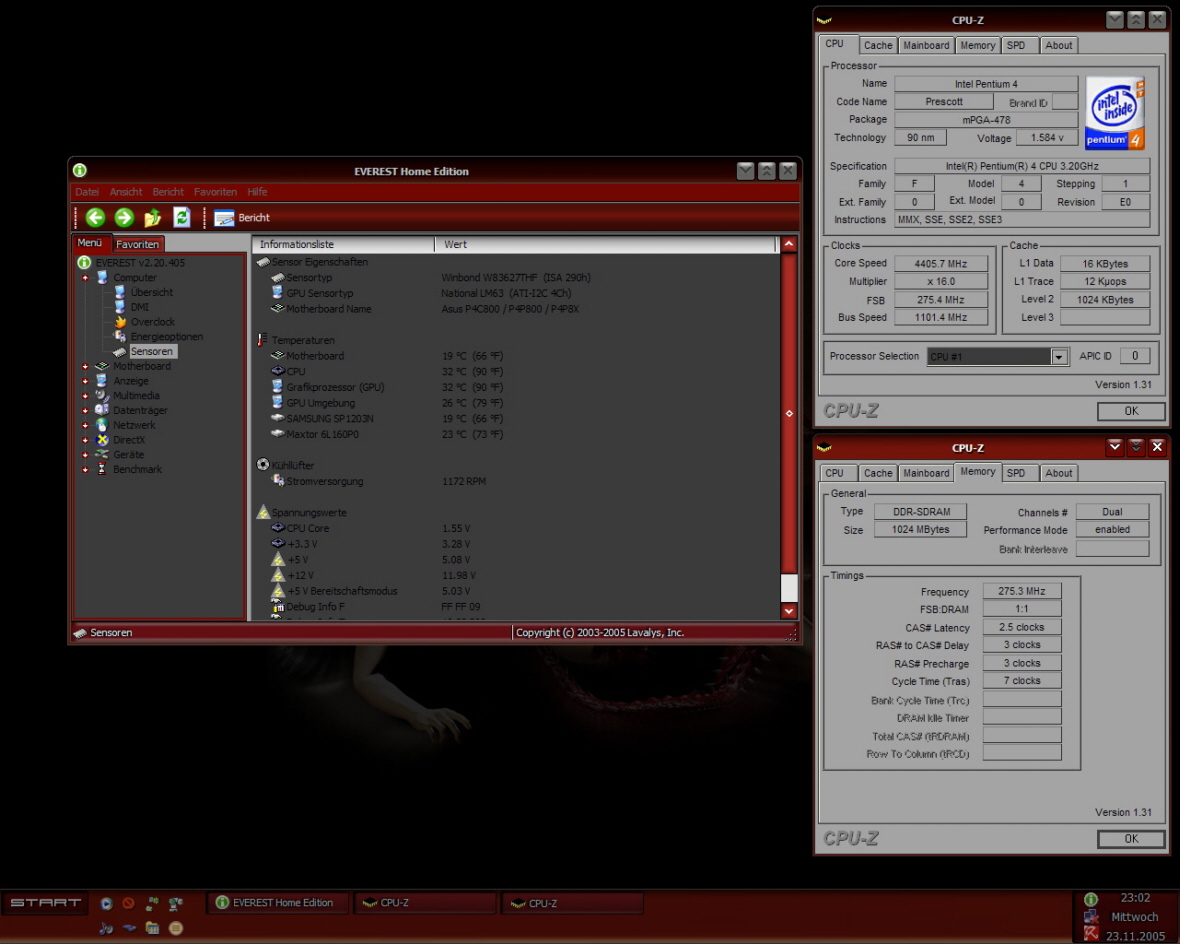Screen dimensions: 1180x944
Task: Select the CPU temperature row
Action: (x=388, y=372)
